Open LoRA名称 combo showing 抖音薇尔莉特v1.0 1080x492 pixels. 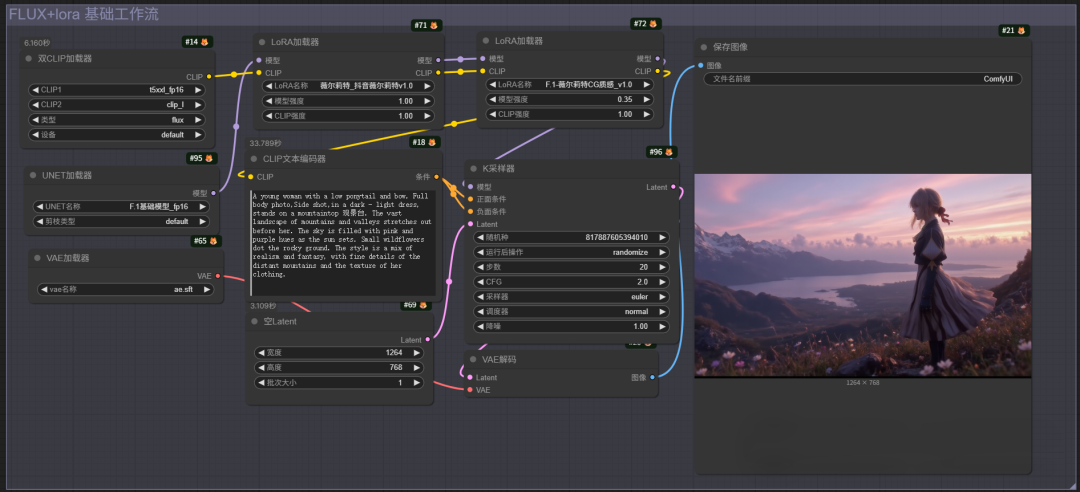(349, 86)
